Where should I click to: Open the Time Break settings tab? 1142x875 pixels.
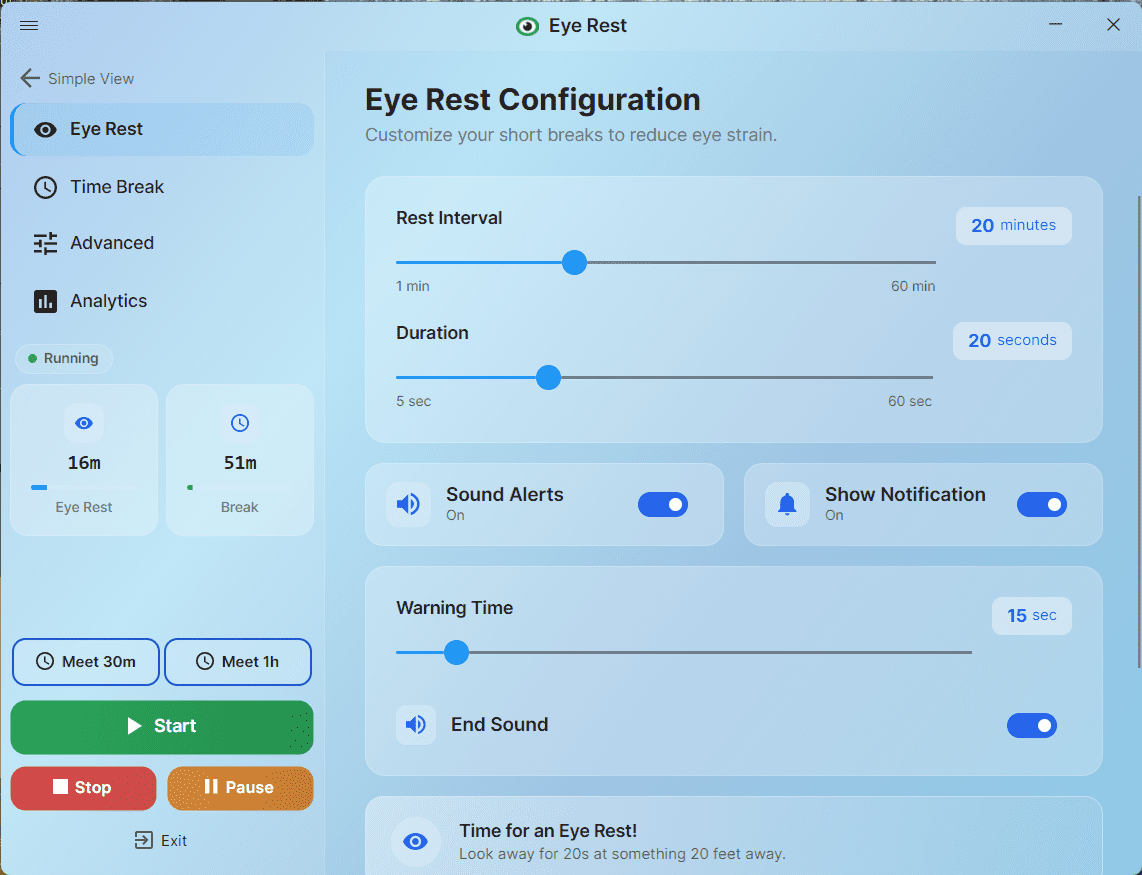(116, 187)
